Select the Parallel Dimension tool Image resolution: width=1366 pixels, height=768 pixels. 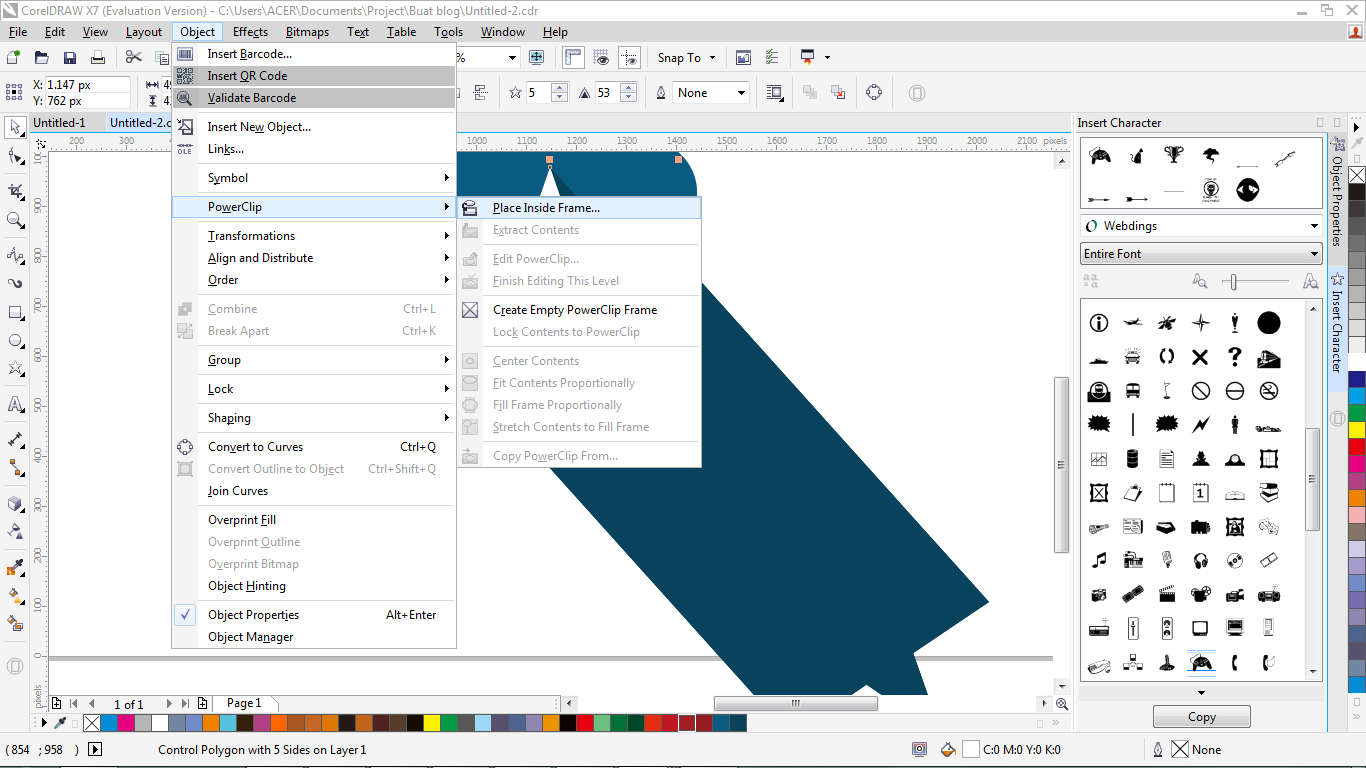(x=15, y=439)
